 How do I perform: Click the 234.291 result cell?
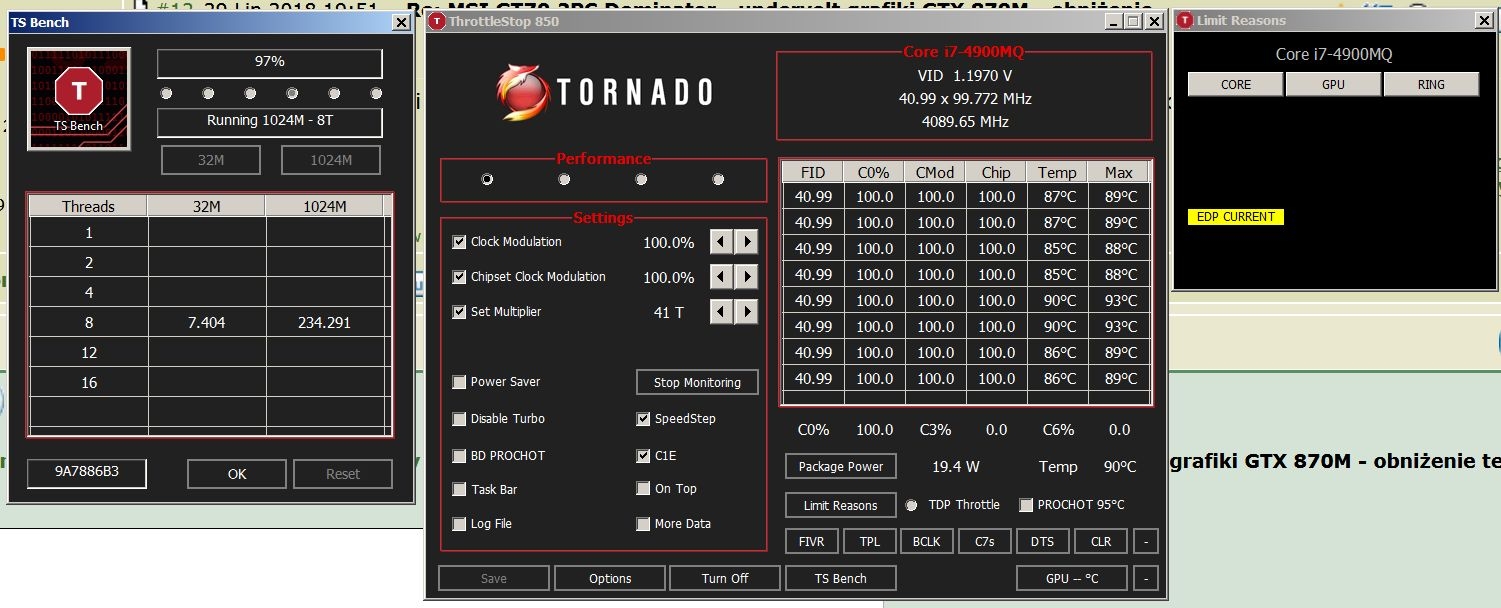[325, 322]
